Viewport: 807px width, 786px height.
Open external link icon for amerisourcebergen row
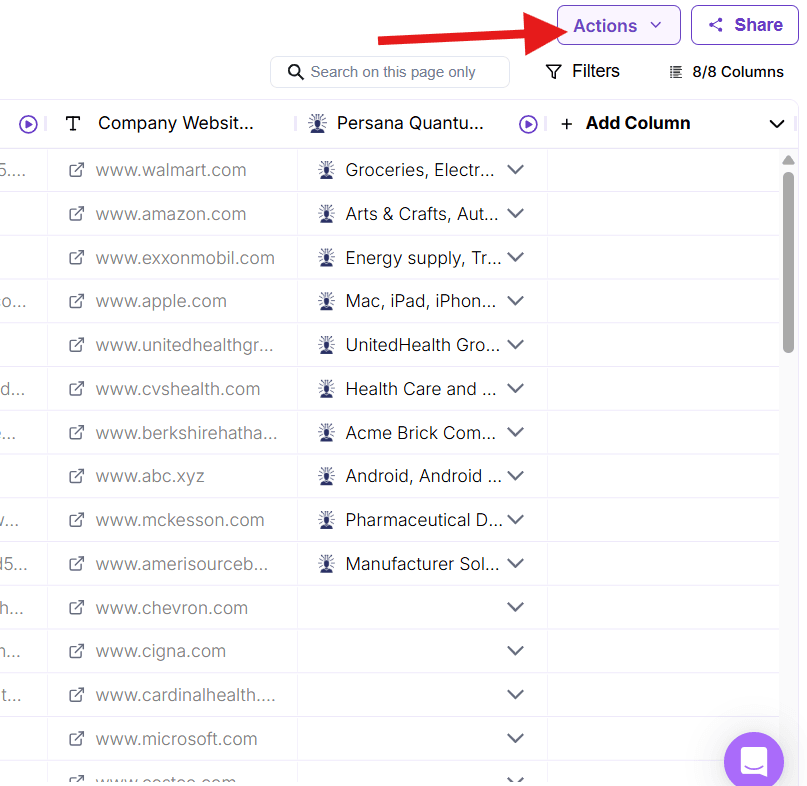(76, 564)
